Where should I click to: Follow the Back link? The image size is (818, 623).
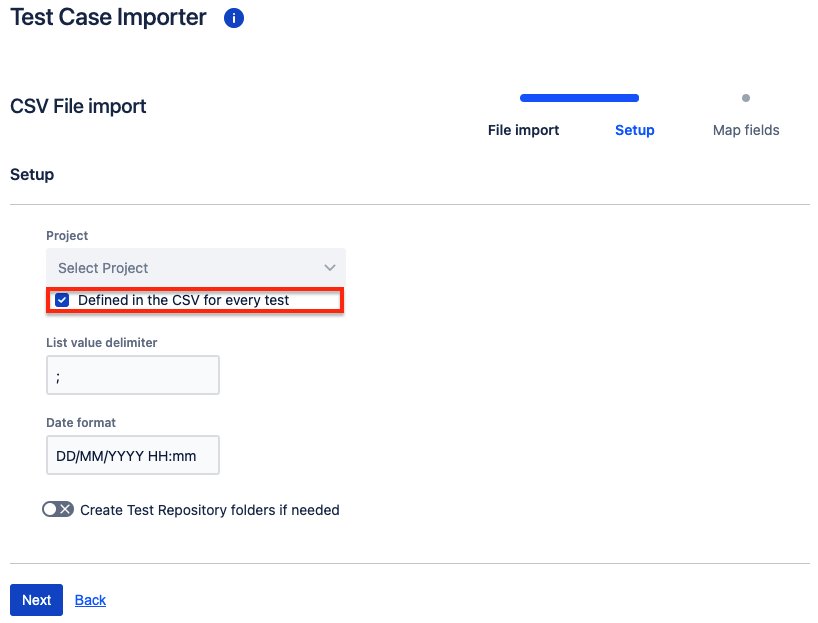click(90, 600)
